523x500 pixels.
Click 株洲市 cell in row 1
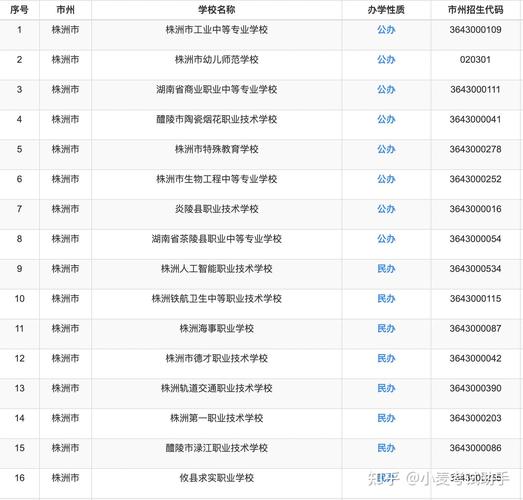click(x=65, y=30)
